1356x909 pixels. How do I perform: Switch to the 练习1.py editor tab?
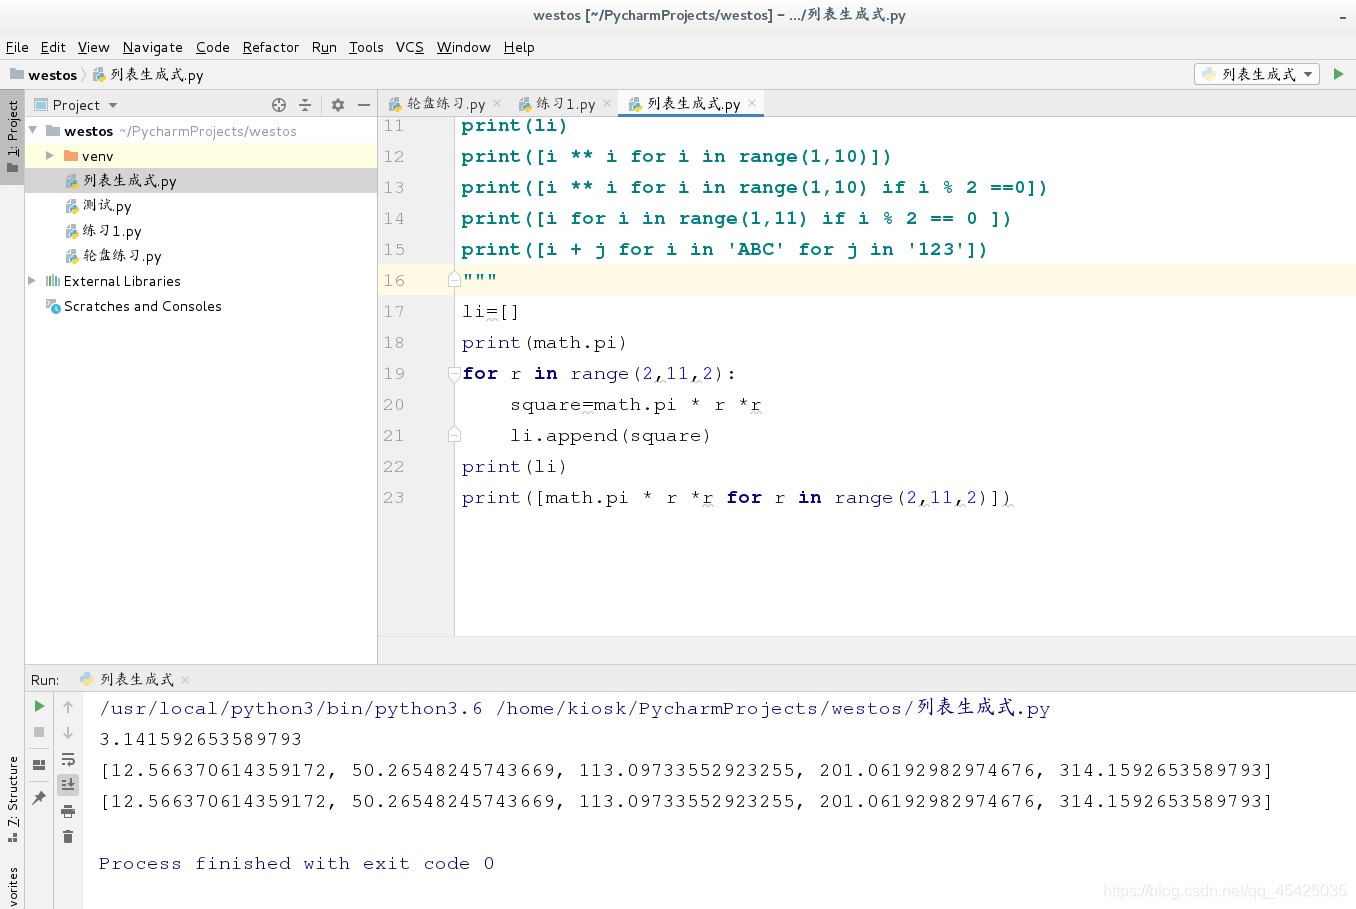pyautogui.click(x=565, y=104)
